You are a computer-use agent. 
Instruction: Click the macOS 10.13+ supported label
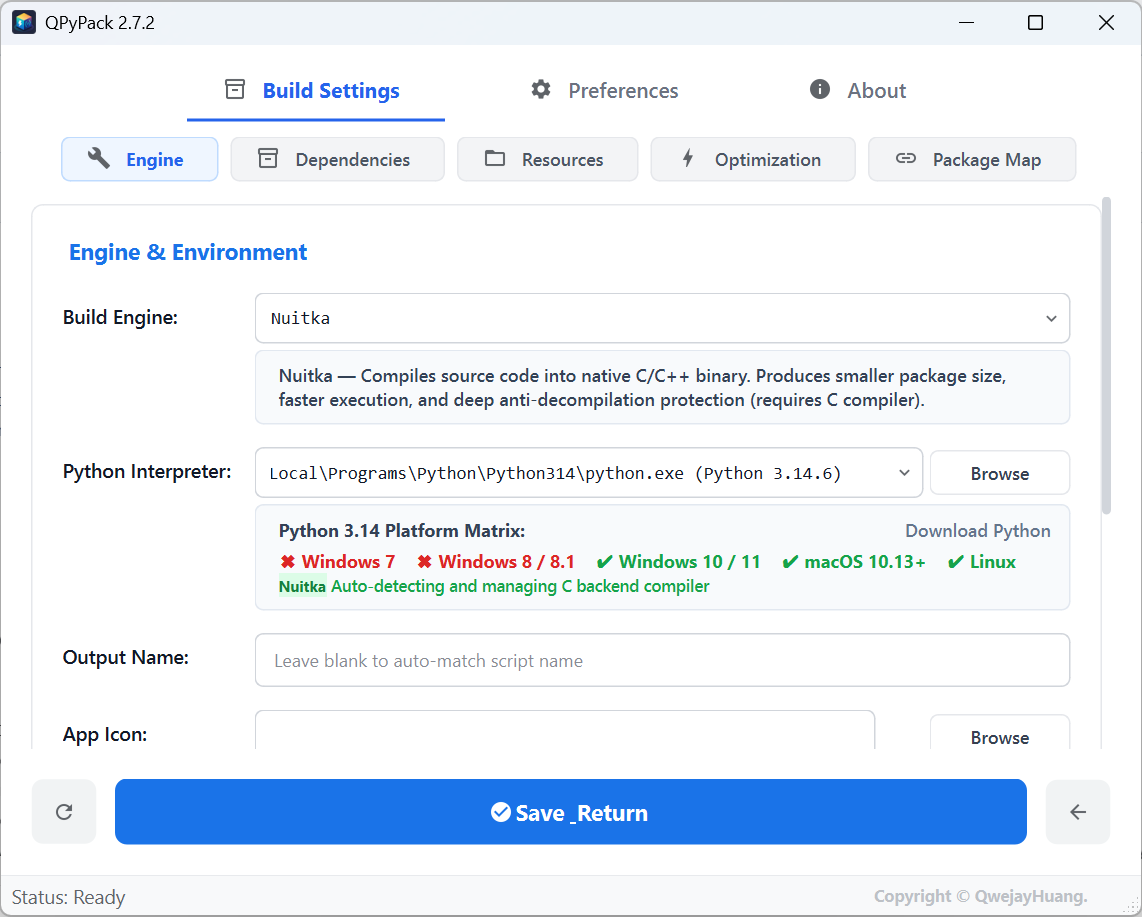pos(854,562)
